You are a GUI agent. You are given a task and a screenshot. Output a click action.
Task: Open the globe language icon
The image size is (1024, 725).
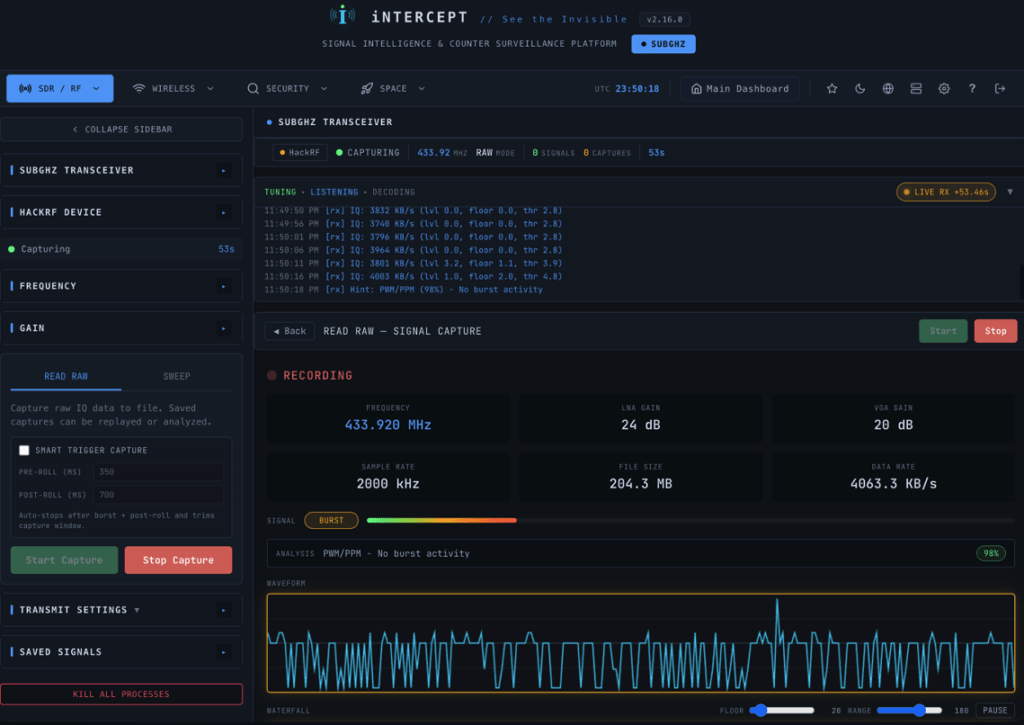pyautogui.click(x=887, y=88)
